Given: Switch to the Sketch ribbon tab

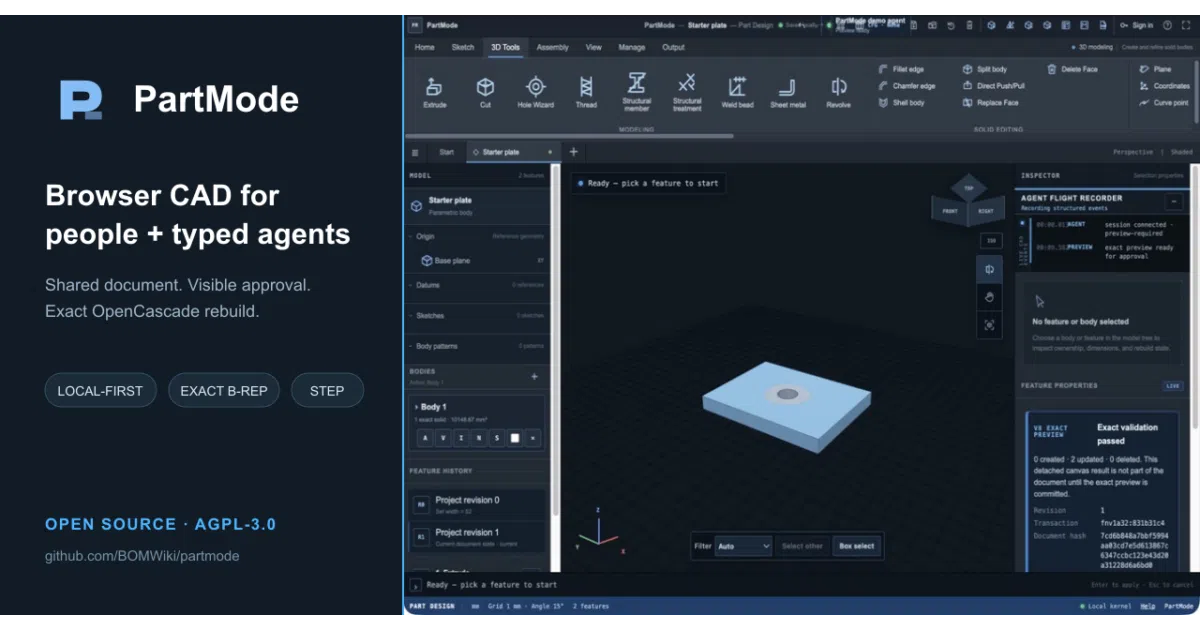Looking at the screenshot, I should (x=463, y=47).
